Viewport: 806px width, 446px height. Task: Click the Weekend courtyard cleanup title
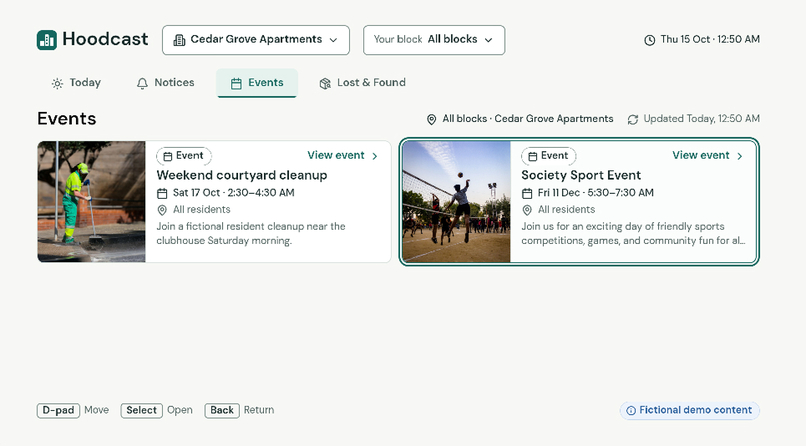point(242,175)
